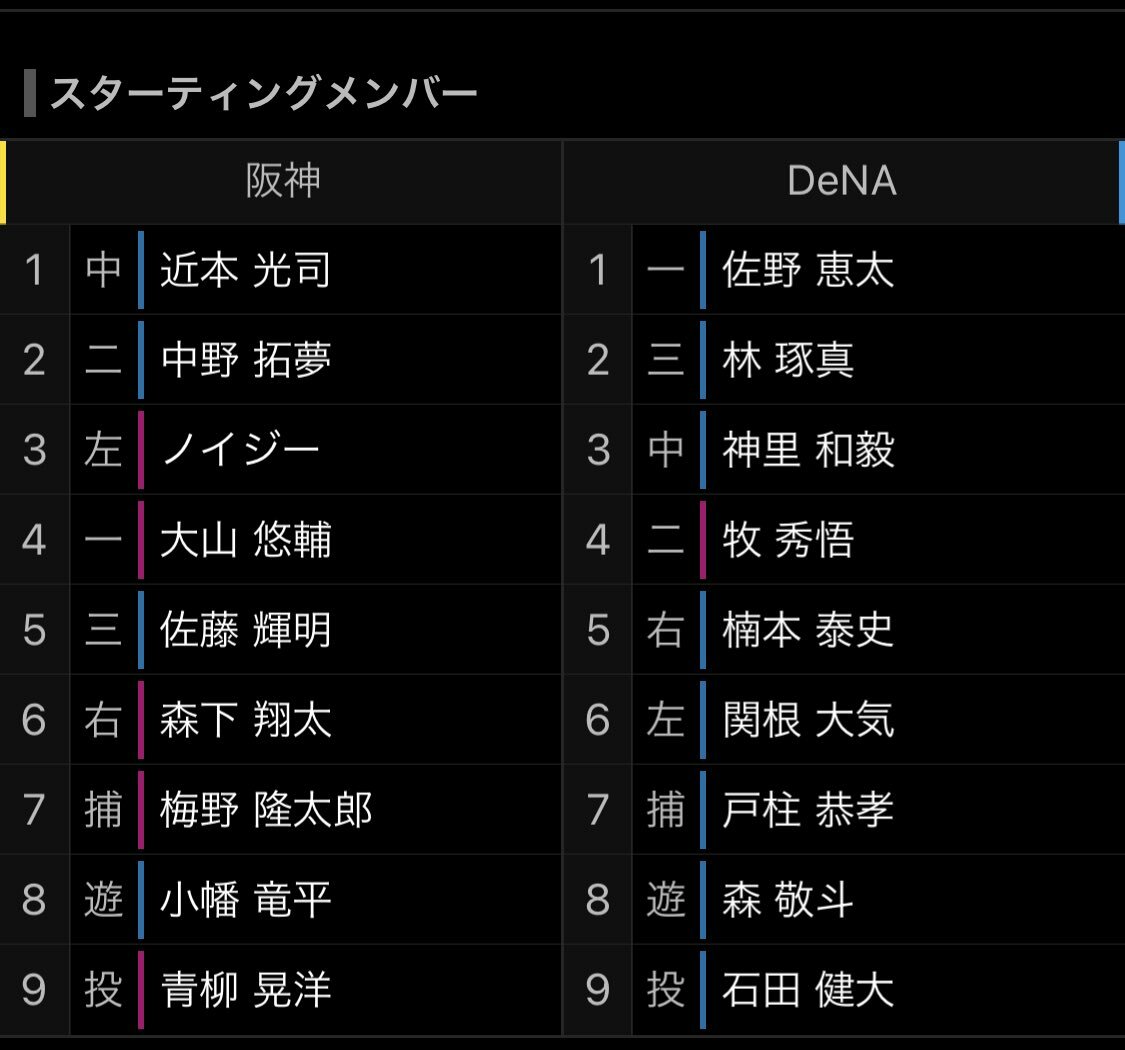View 牧 秀悟 player details
Screen dimensions: 1125x1050
click(788, 540)
